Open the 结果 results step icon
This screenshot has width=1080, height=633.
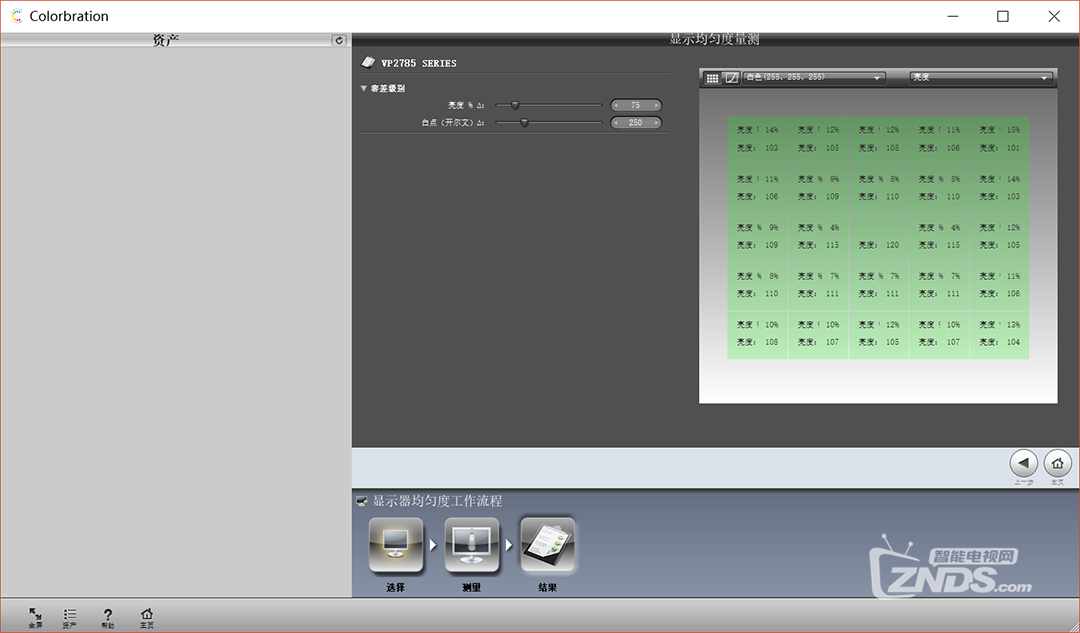(547, 546)
